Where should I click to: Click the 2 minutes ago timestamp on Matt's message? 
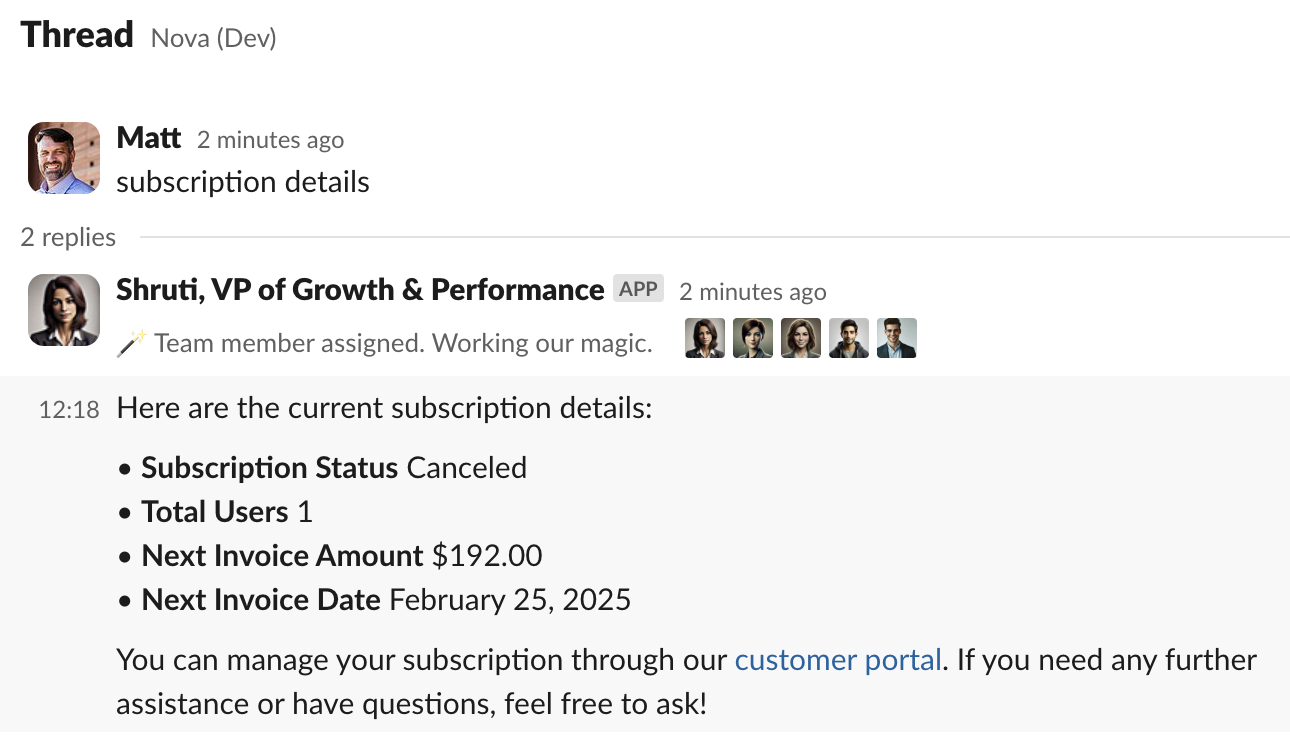coord(270,140)
